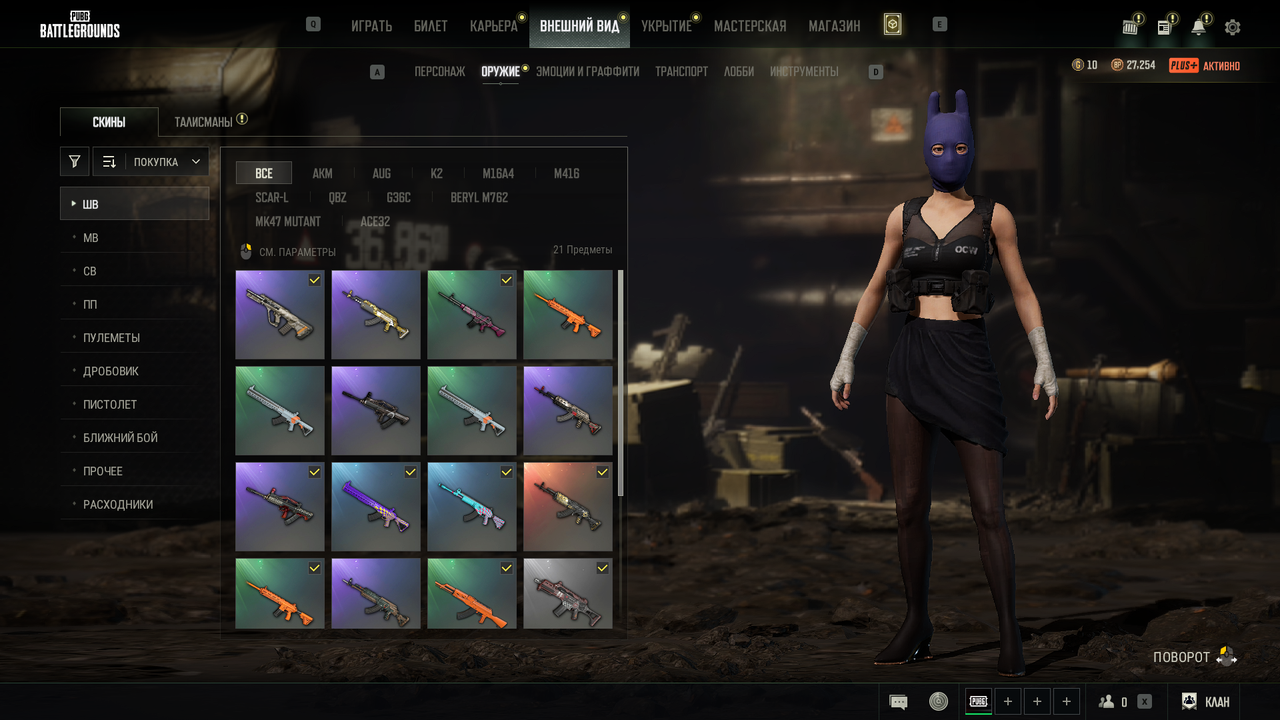Click the КЛАН button
1280x720 pixels.
[x=1218, y=702]
